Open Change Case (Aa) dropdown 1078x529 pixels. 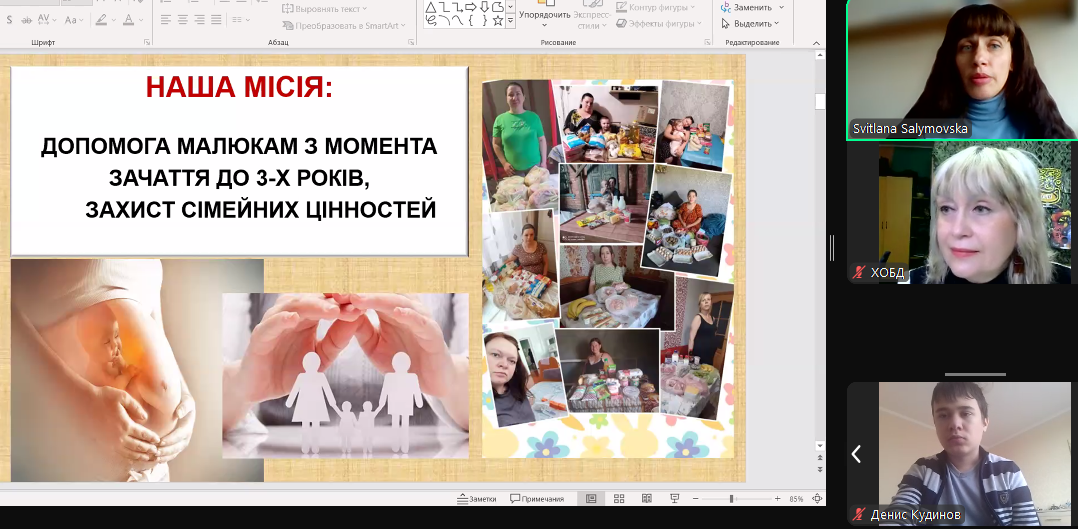coord(74,20)
